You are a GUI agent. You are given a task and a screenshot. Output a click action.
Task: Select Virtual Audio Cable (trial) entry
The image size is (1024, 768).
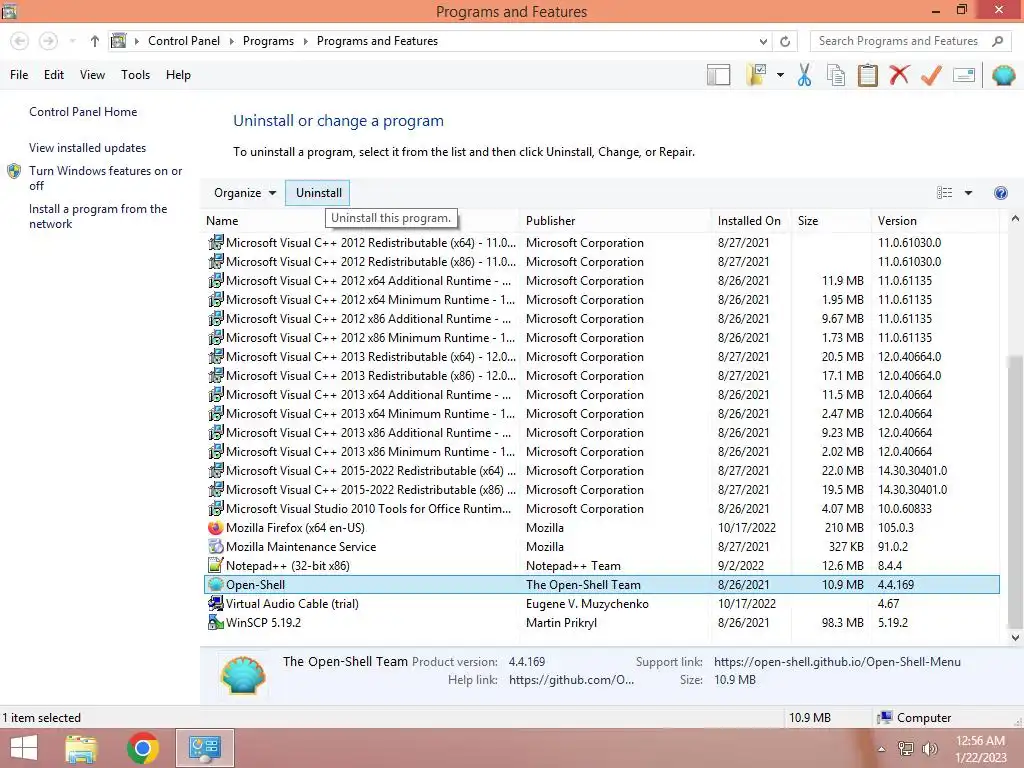(602, 603)
